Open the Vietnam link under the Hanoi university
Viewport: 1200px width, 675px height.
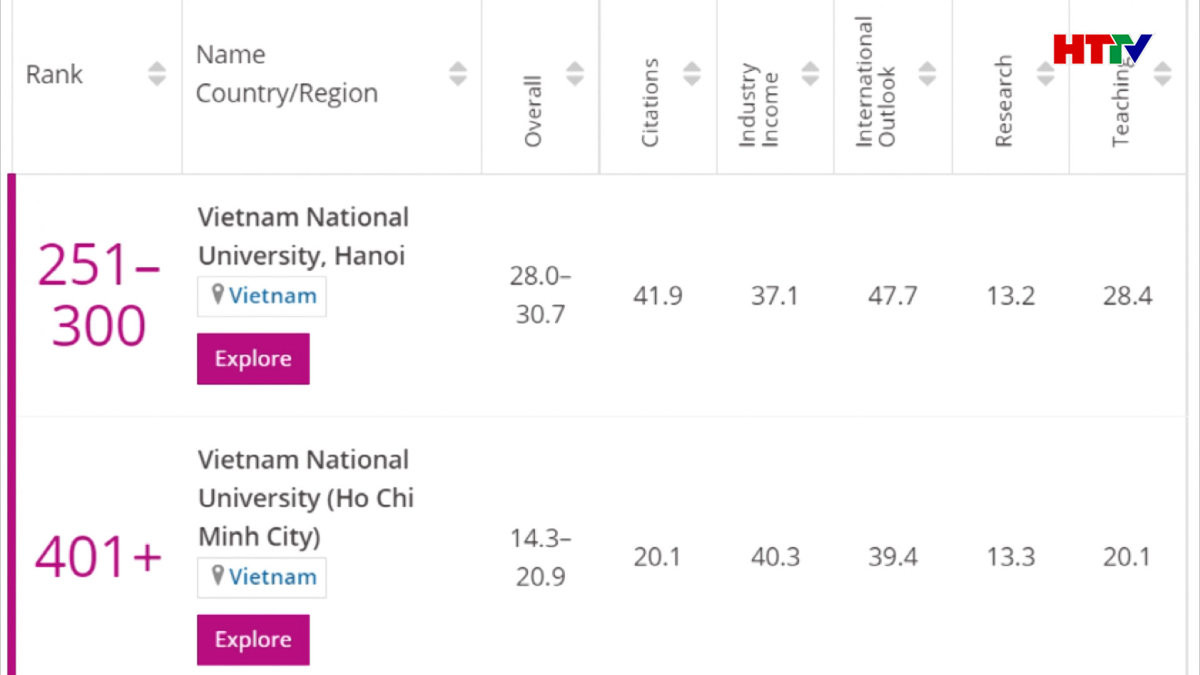[272, 296]
